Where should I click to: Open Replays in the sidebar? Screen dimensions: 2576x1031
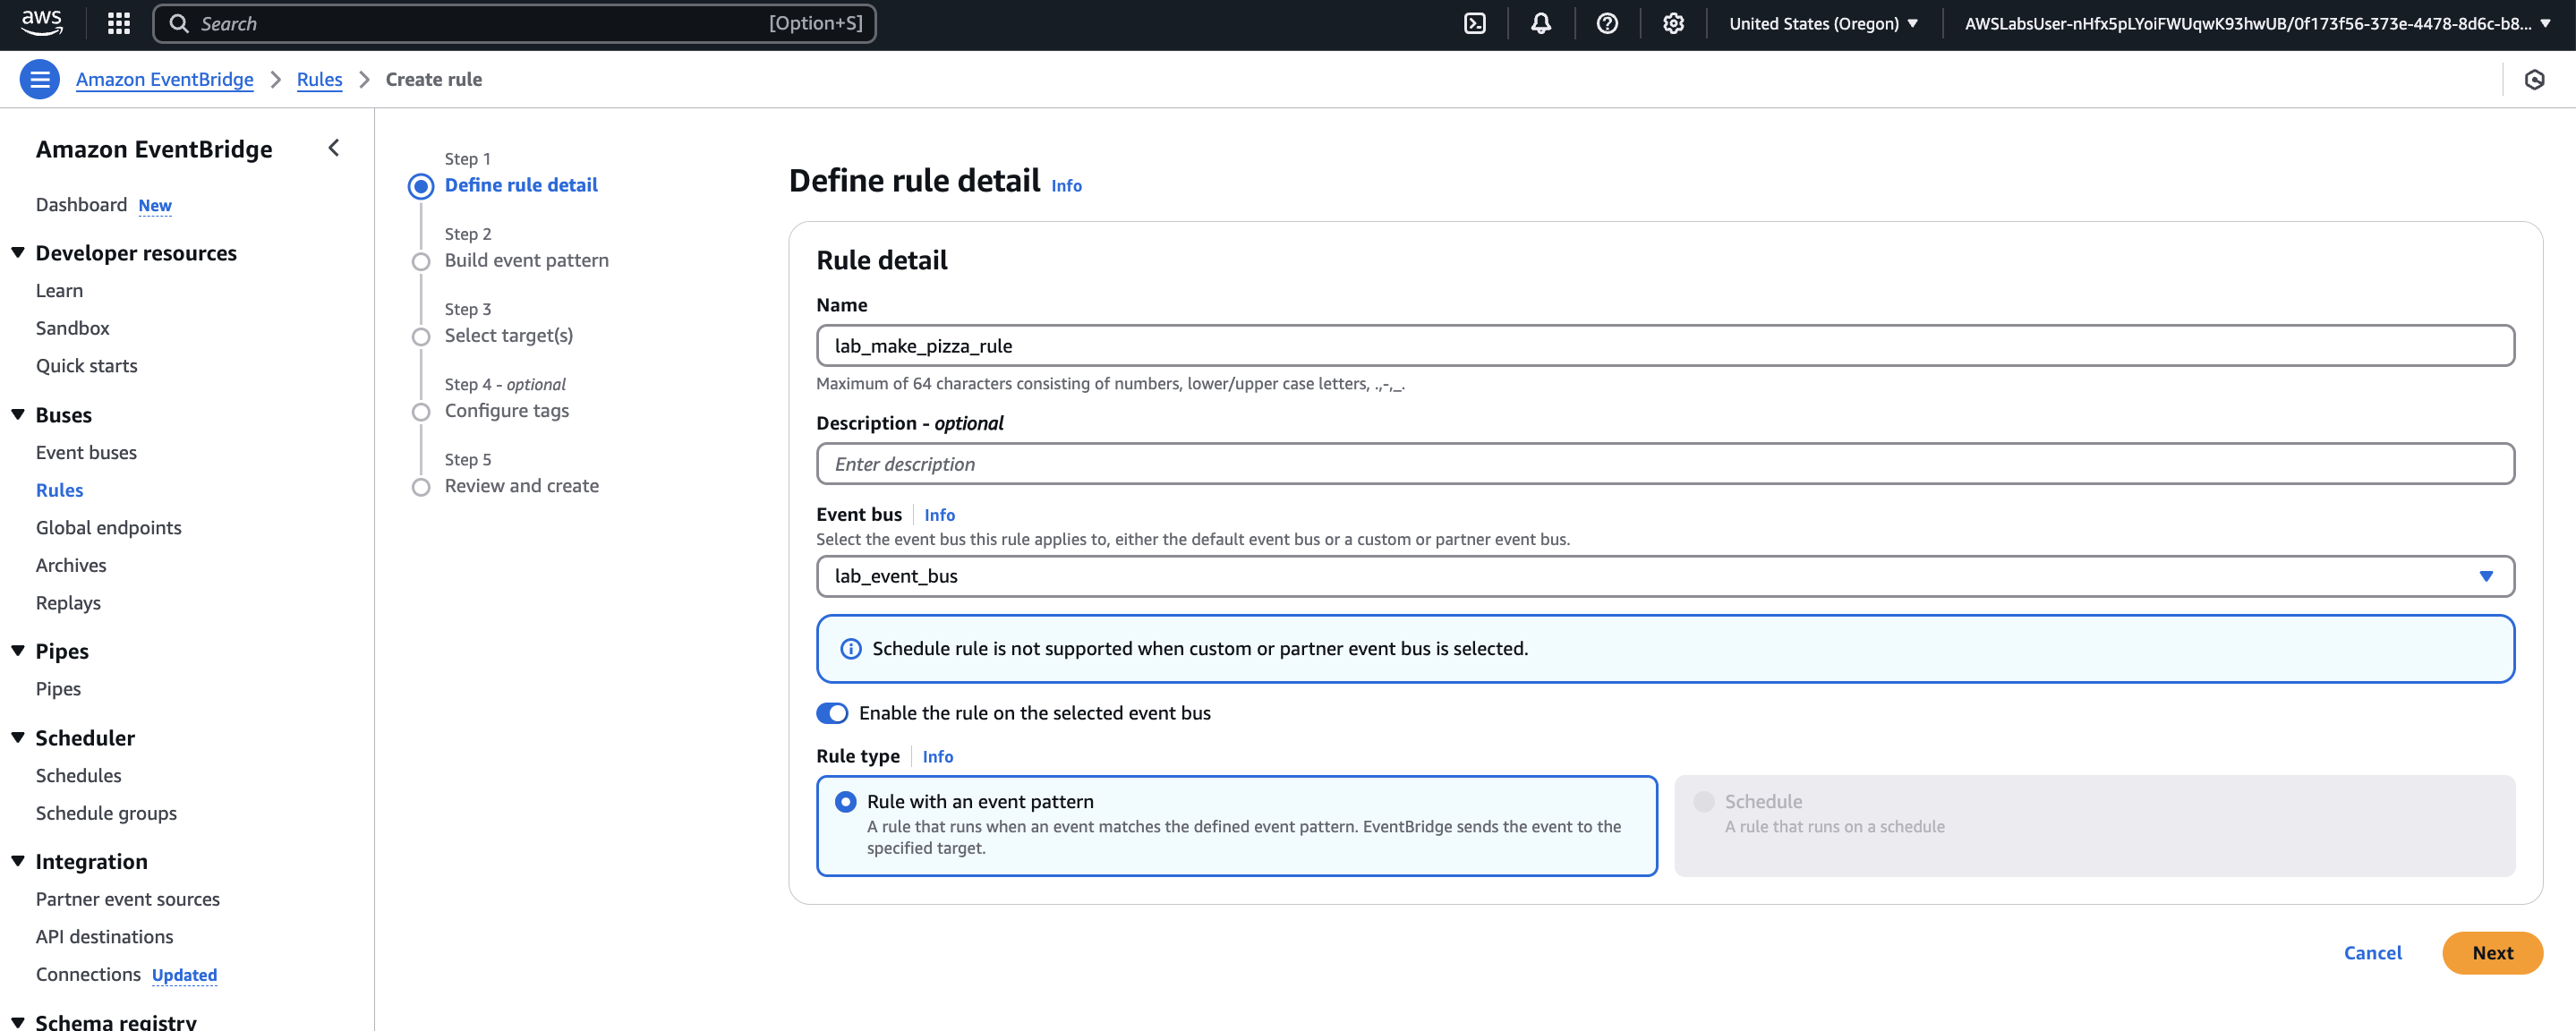(x=68, y=602)
